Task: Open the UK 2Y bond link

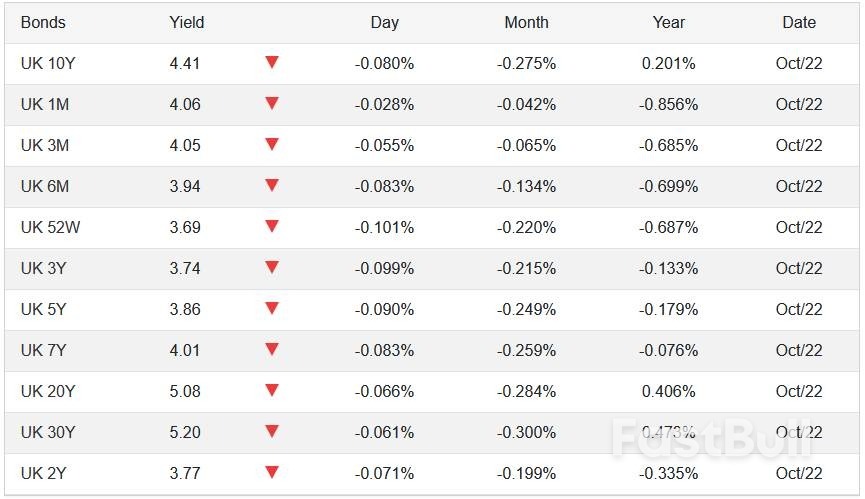Action: (44, 473)
